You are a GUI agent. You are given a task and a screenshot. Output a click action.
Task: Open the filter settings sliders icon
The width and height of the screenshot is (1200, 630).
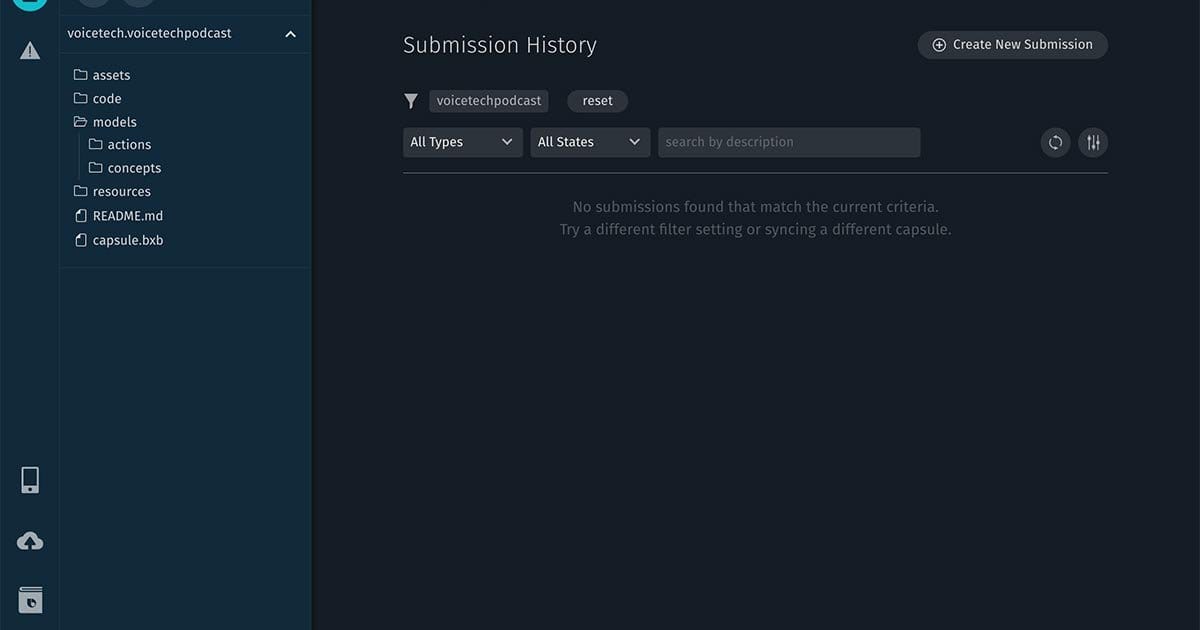point(1093,143)
